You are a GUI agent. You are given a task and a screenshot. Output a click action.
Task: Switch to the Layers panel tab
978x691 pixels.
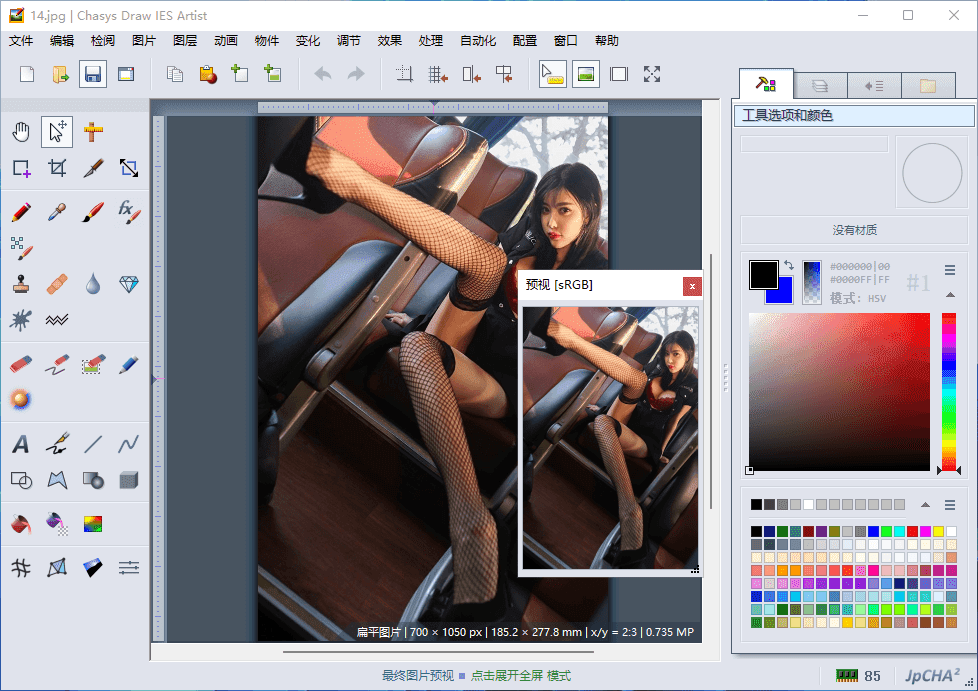click(x=820, y=85)
